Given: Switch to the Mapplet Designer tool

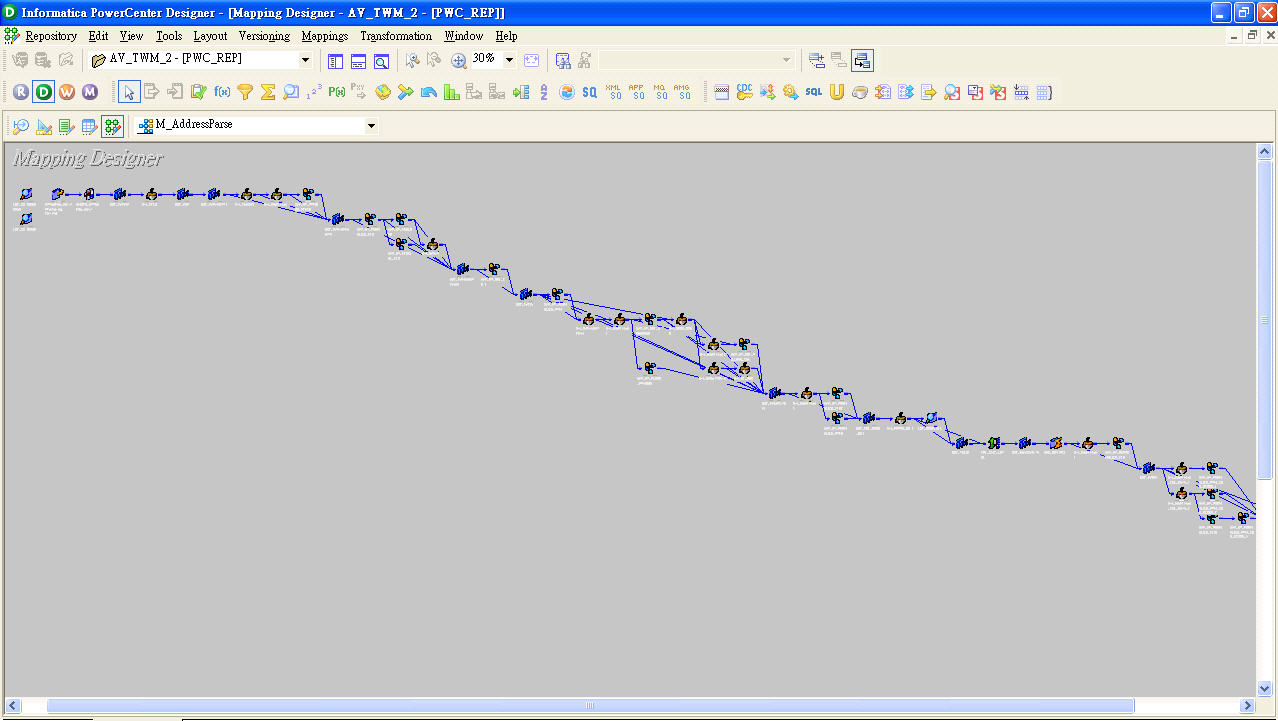Looking at the screenshot, I should click(x=90, y=126).
